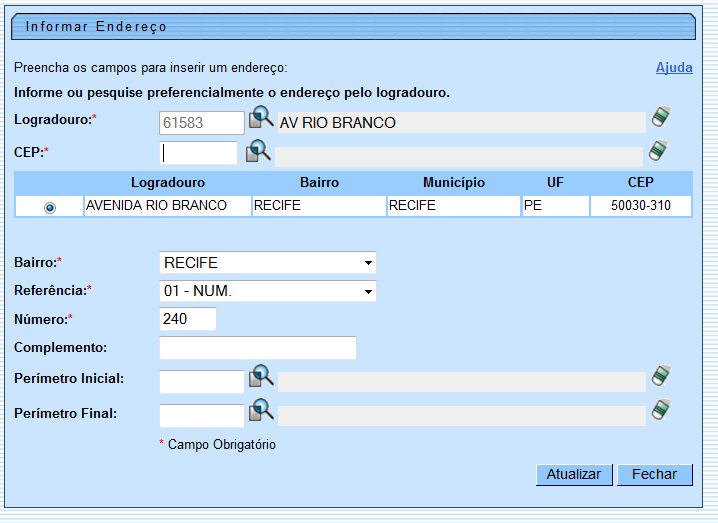Open Perímetro Final search magnifier icon
Image resolution: width=718 pixels, height=523 pixels.
261,410
